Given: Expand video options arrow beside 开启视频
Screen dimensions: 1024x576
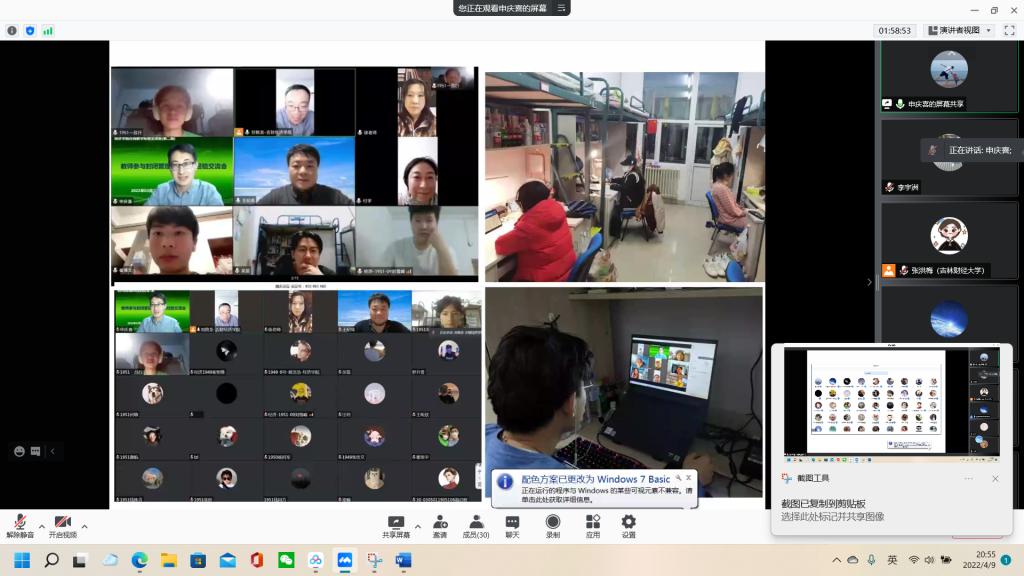Looking at the screenshot, I should (x=84, y=525).
